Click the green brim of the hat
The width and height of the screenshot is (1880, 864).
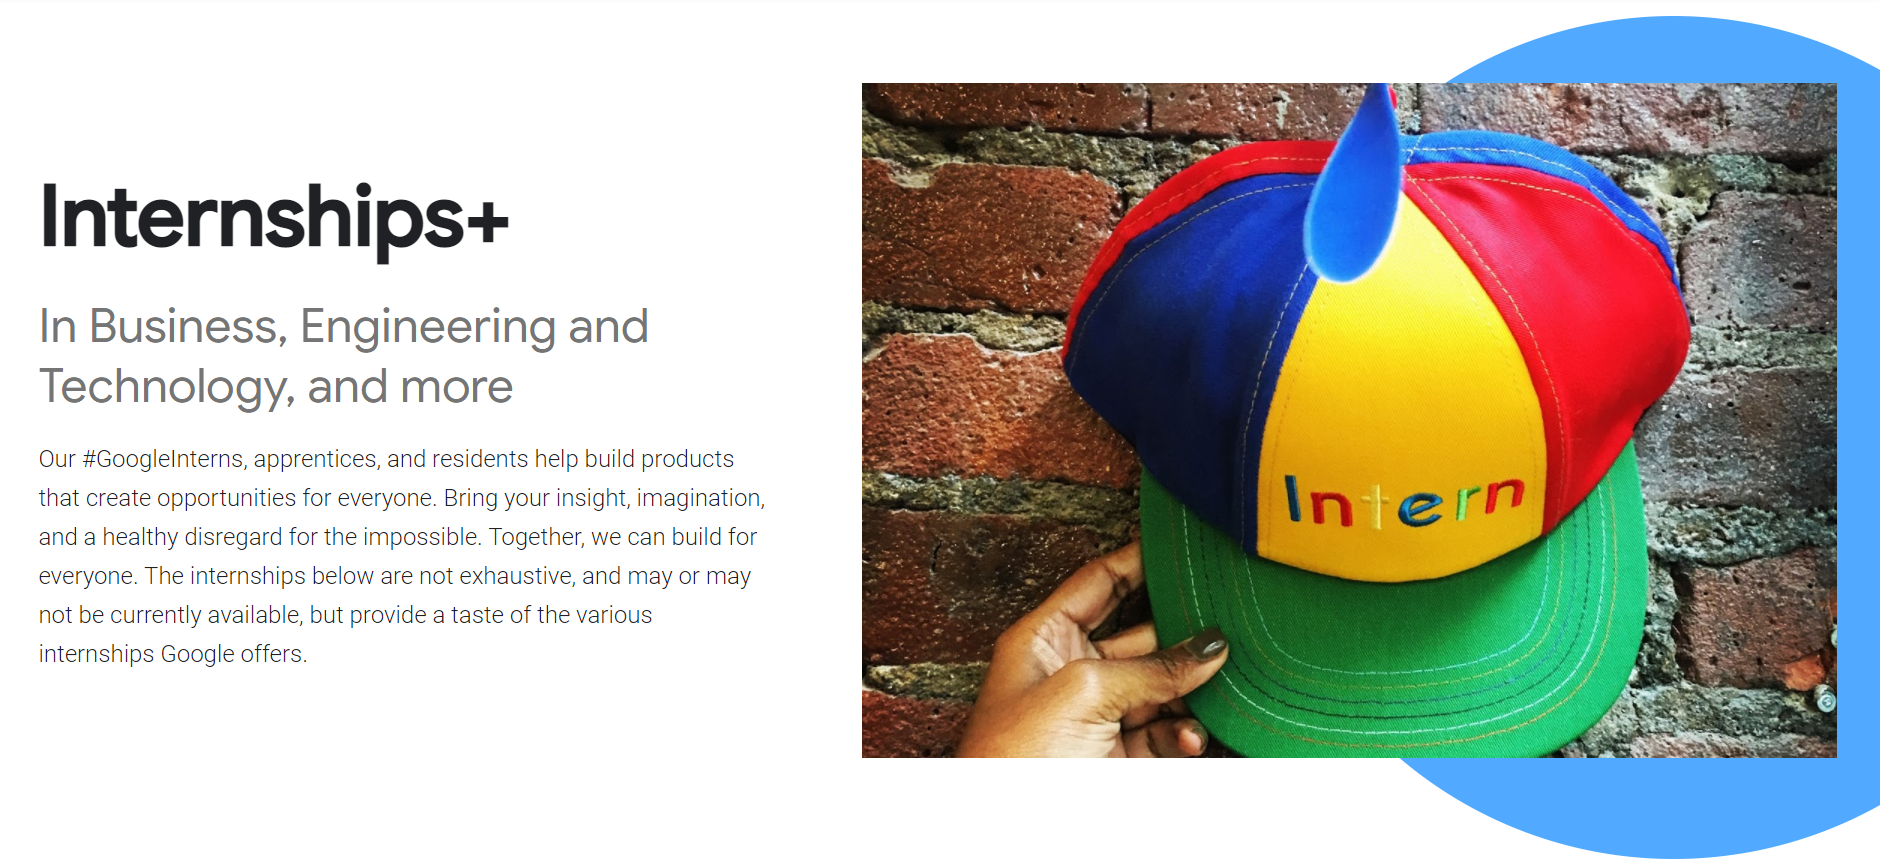coord(1400,640)
